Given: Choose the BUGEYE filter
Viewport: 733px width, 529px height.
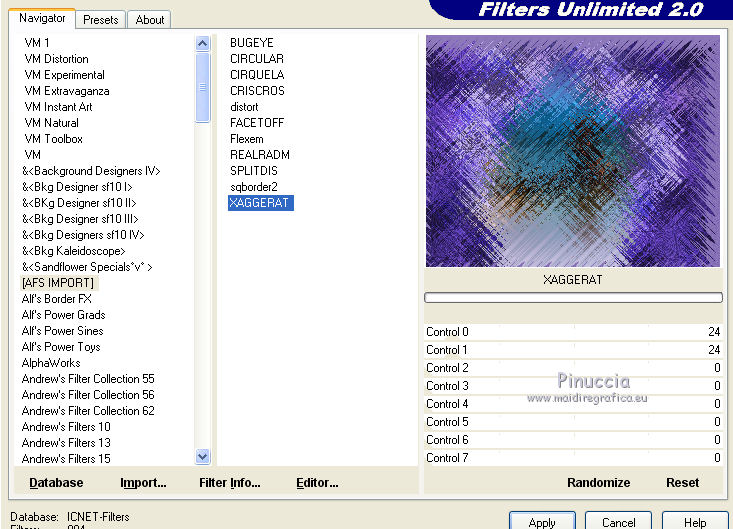Looking at the screenshot, I should point(252,43).
